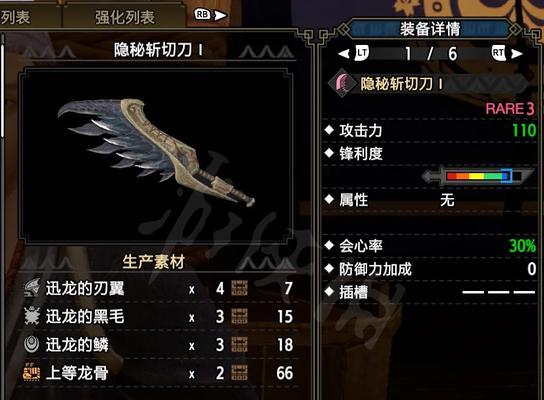Viewport: 544px width, 400px height.
Task: Click the item box icon beside count 7
Action: pyautogui.click(x=239, y=288)
